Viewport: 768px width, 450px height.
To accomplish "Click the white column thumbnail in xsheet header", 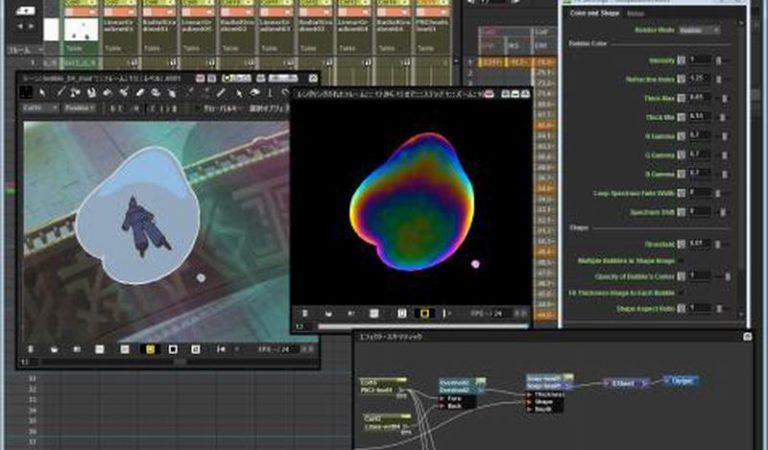I will [51, 30].
